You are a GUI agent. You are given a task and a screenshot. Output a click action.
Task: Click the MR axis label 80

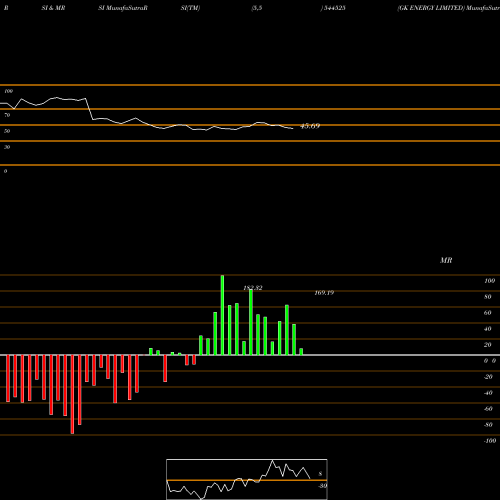tap(488, 297)
